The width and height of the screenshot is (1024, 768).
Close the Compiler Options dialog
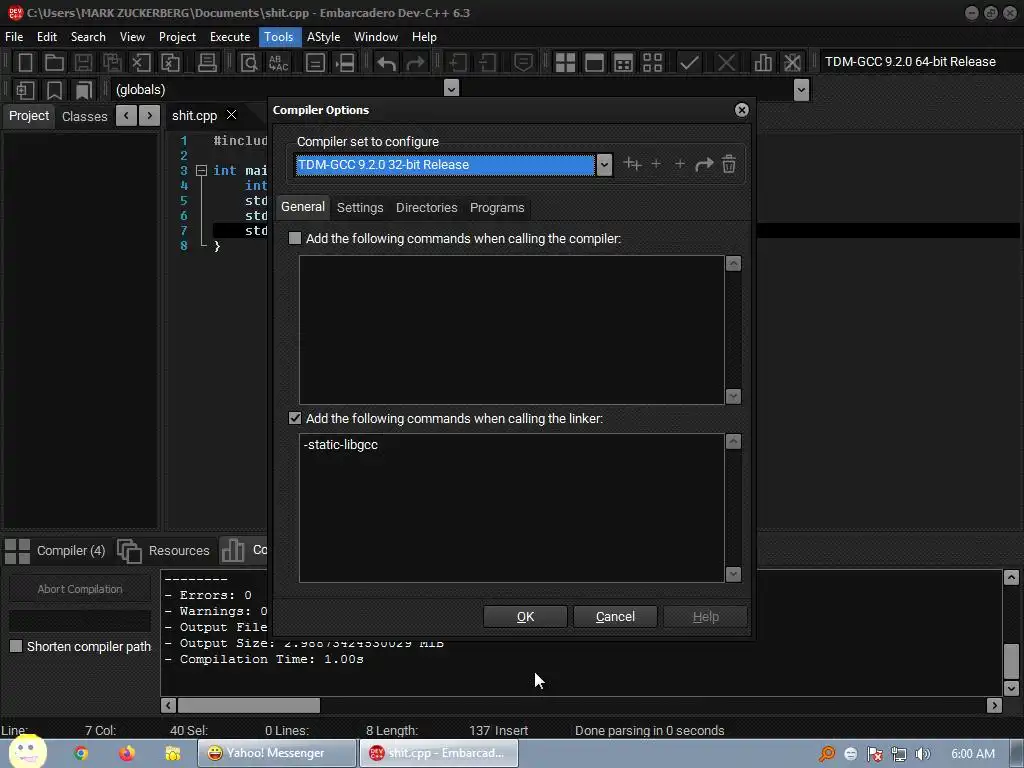(x=741, y=110)
